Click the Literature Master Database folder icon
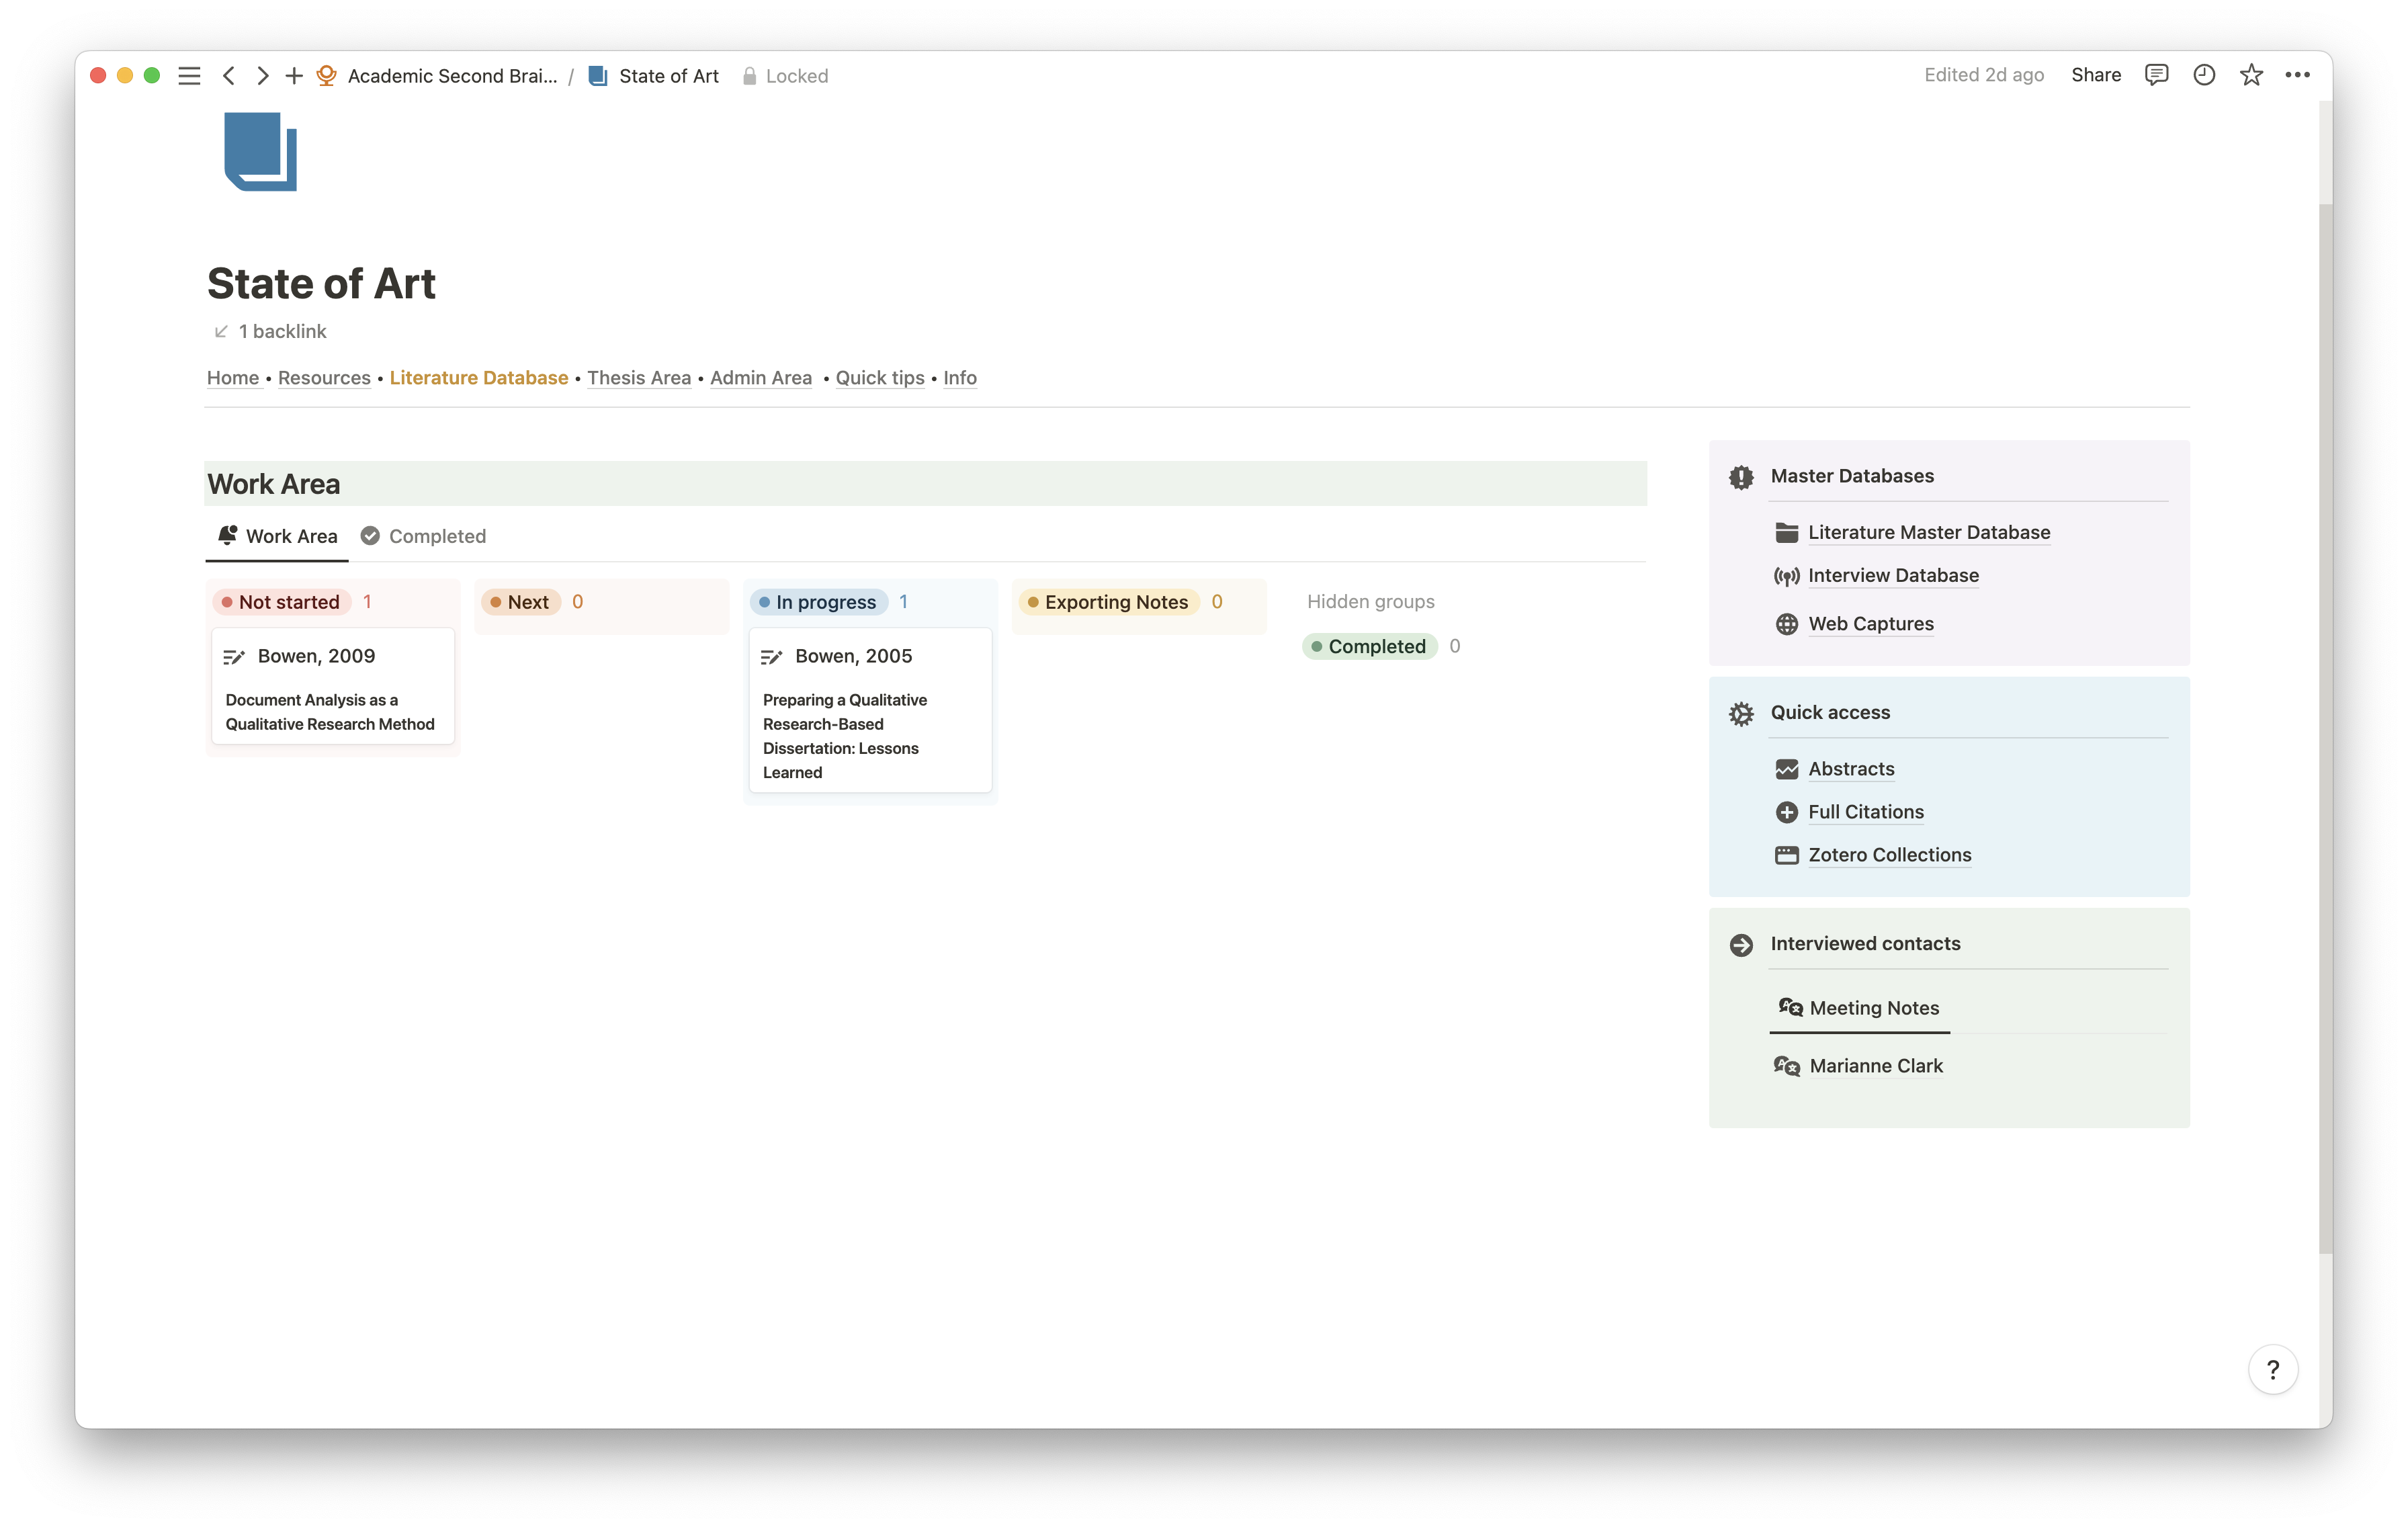Screen dimensions: 2408x1528 click(x=1786, y=532)
